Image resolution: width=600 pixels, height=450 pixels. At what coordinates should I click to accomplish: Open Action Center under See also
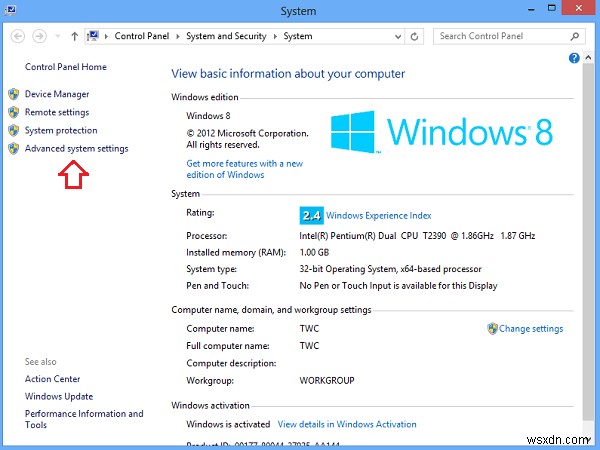pos(52,379)
